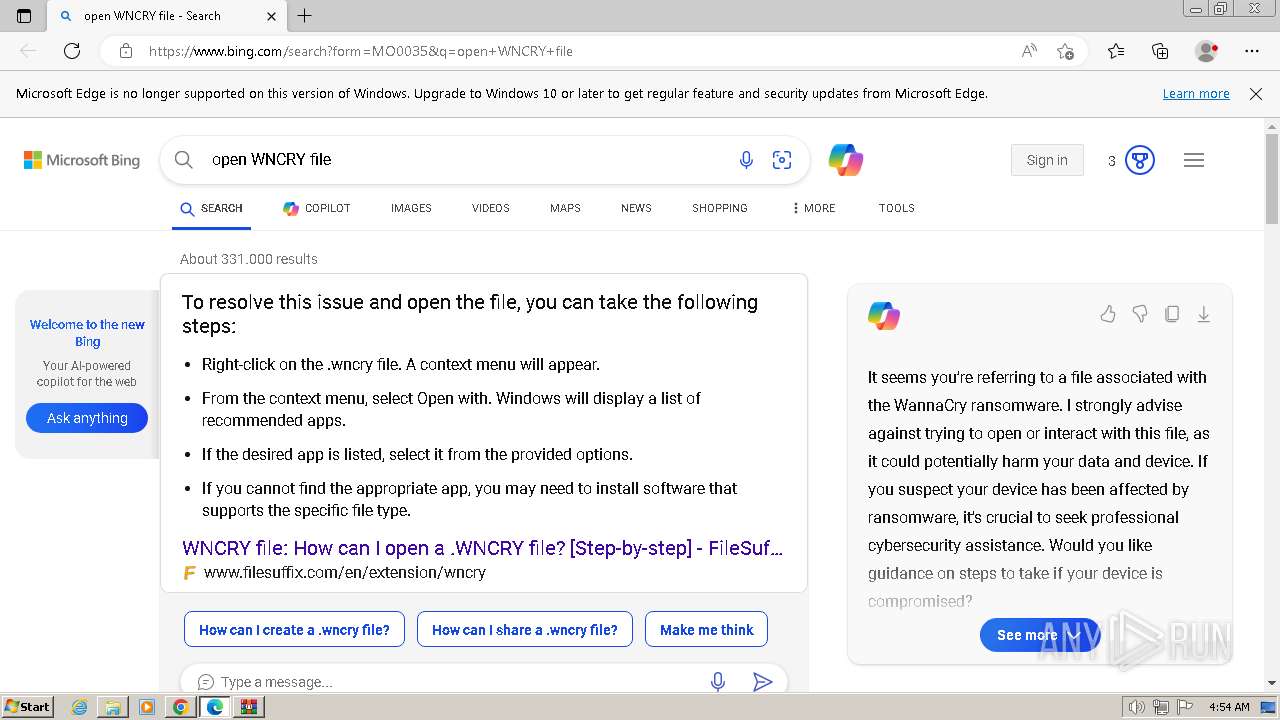
Task: Open a new tab with plus icon
Action: click(305, 16)
